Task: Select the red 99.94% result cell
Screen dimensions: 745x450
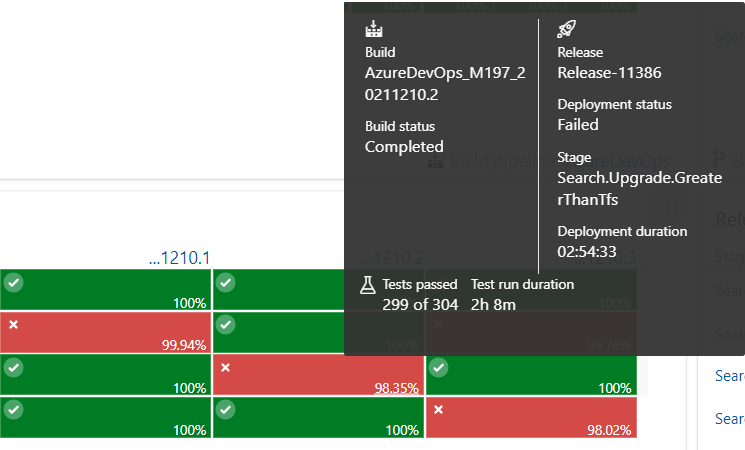Action: coord(105,332)
